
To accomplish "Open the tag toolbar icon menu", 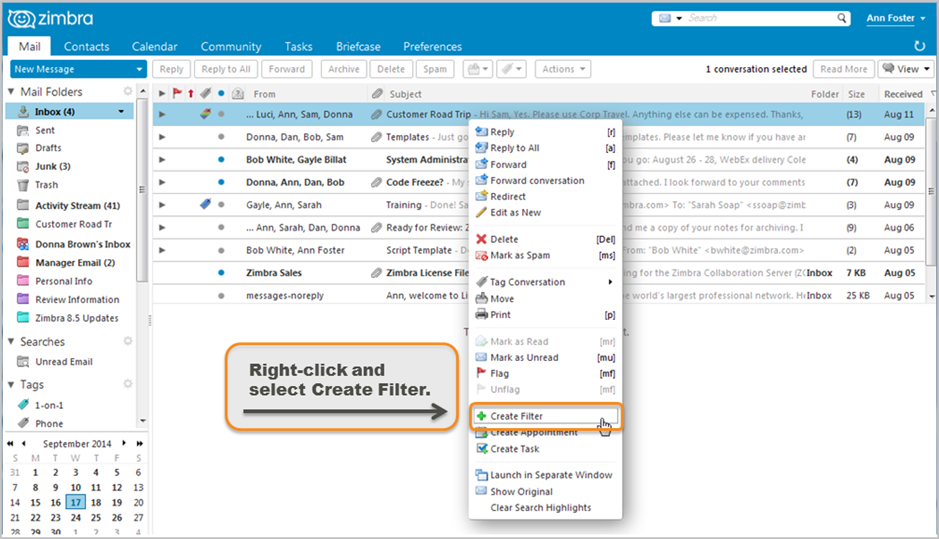I will 511,69.
